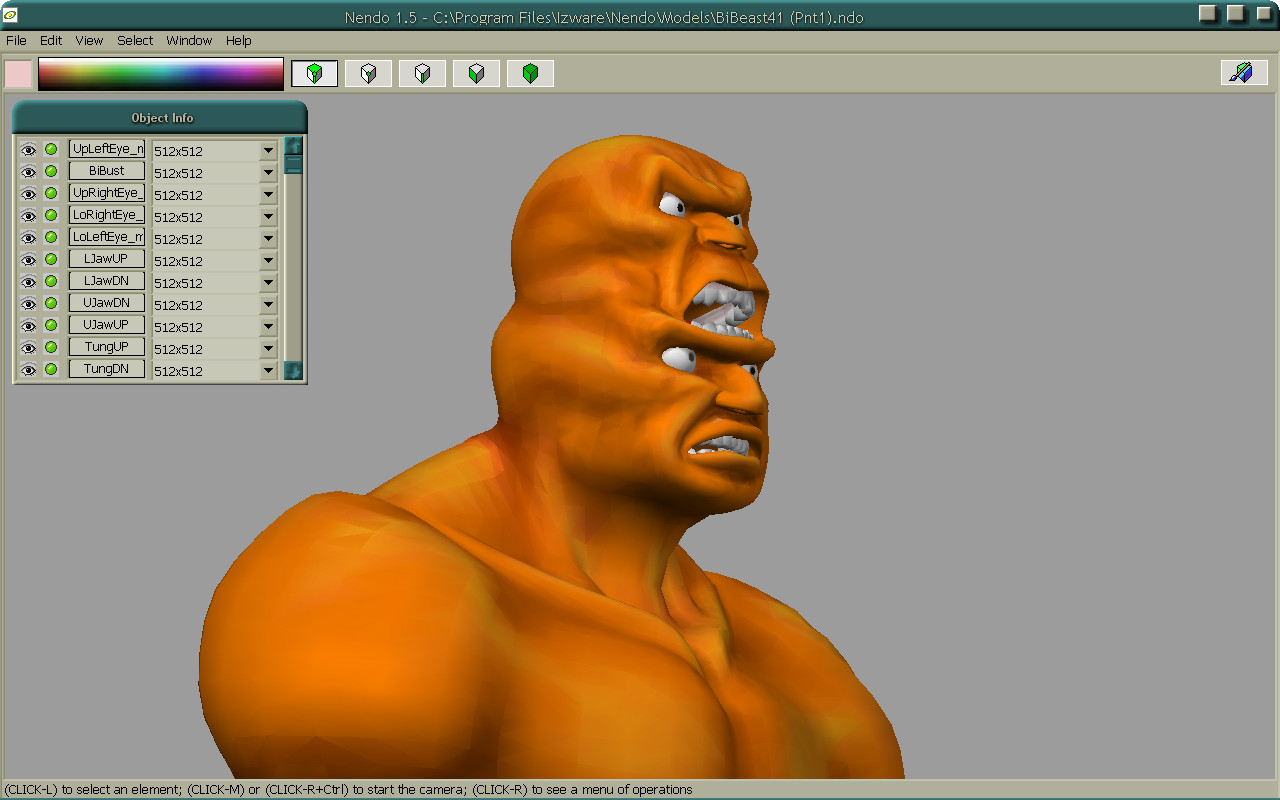
Task: Open the Edit menu
Action: [51, 41]
